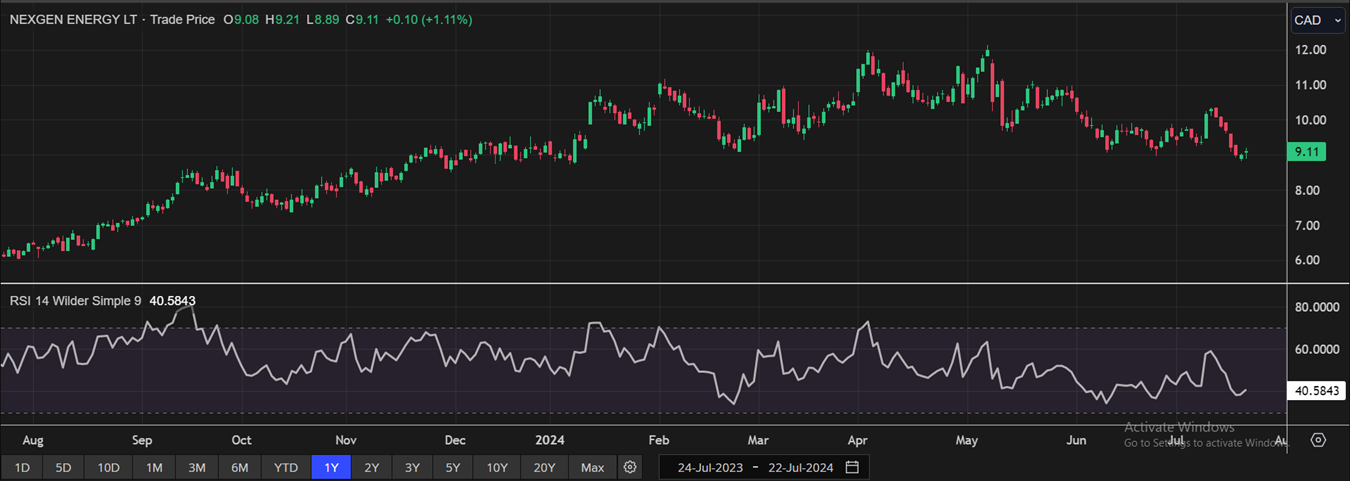Click the Nov label on time axis
1350x481 pixels.
346,440
